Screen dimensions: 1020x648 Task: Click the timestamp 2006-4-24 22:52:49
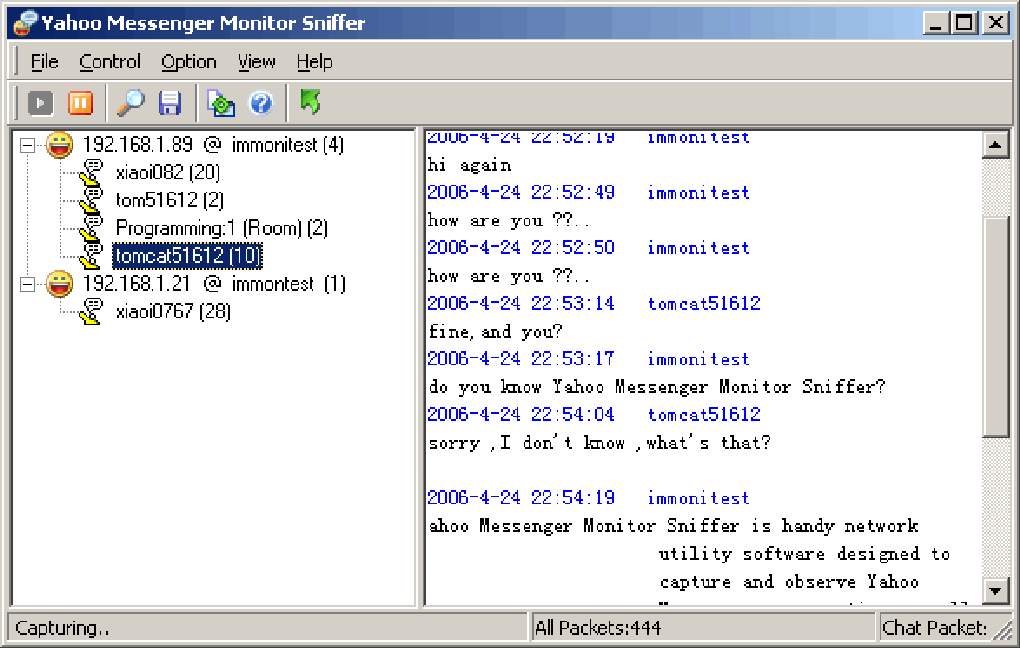[521, 193]
